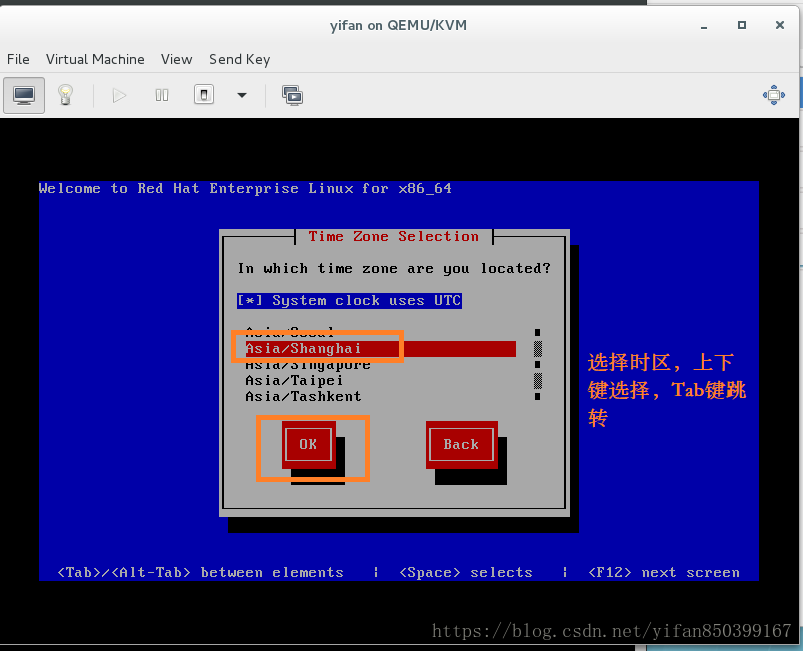Power on the virtual machine

(x=119, y=95)
